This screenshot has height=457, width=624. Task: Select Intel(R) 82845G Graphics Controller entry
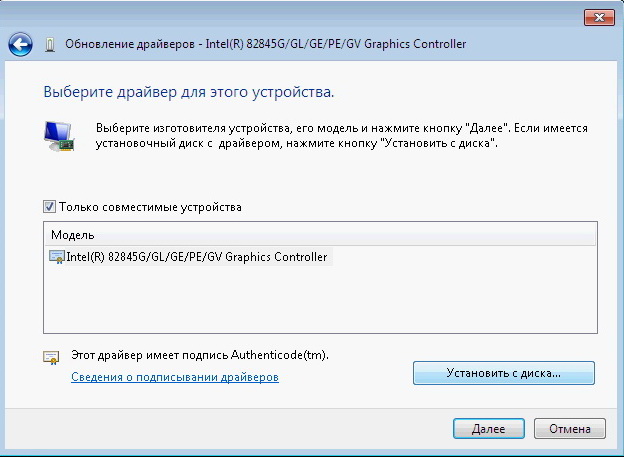(203, 257)
